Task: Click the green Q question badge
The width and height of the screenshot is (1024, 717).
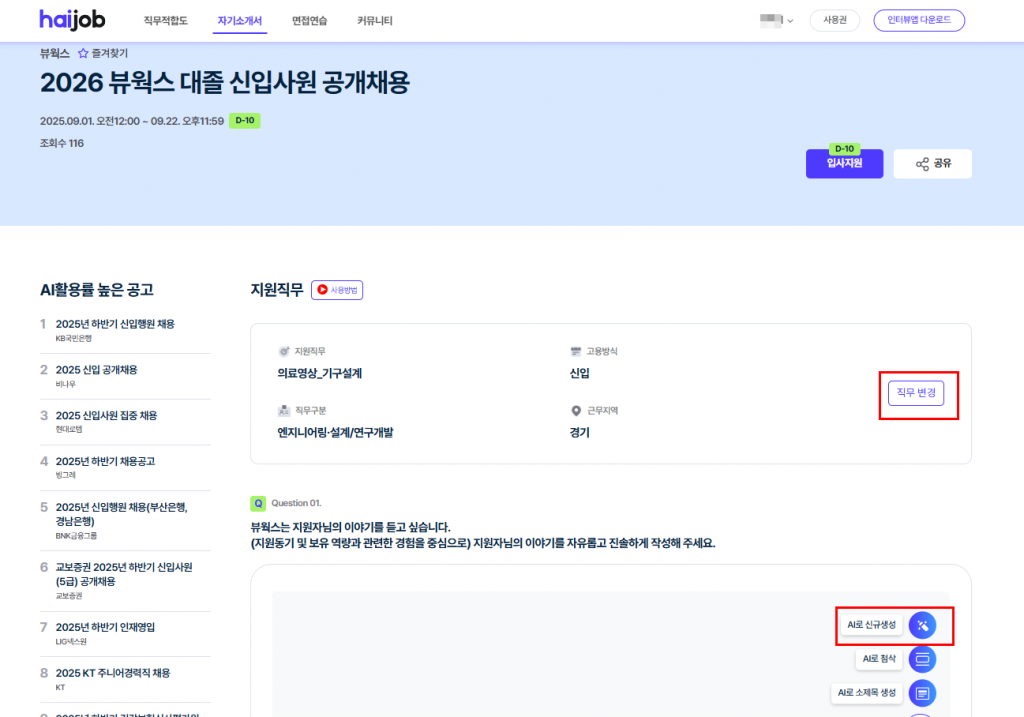Action: [258, 503]
